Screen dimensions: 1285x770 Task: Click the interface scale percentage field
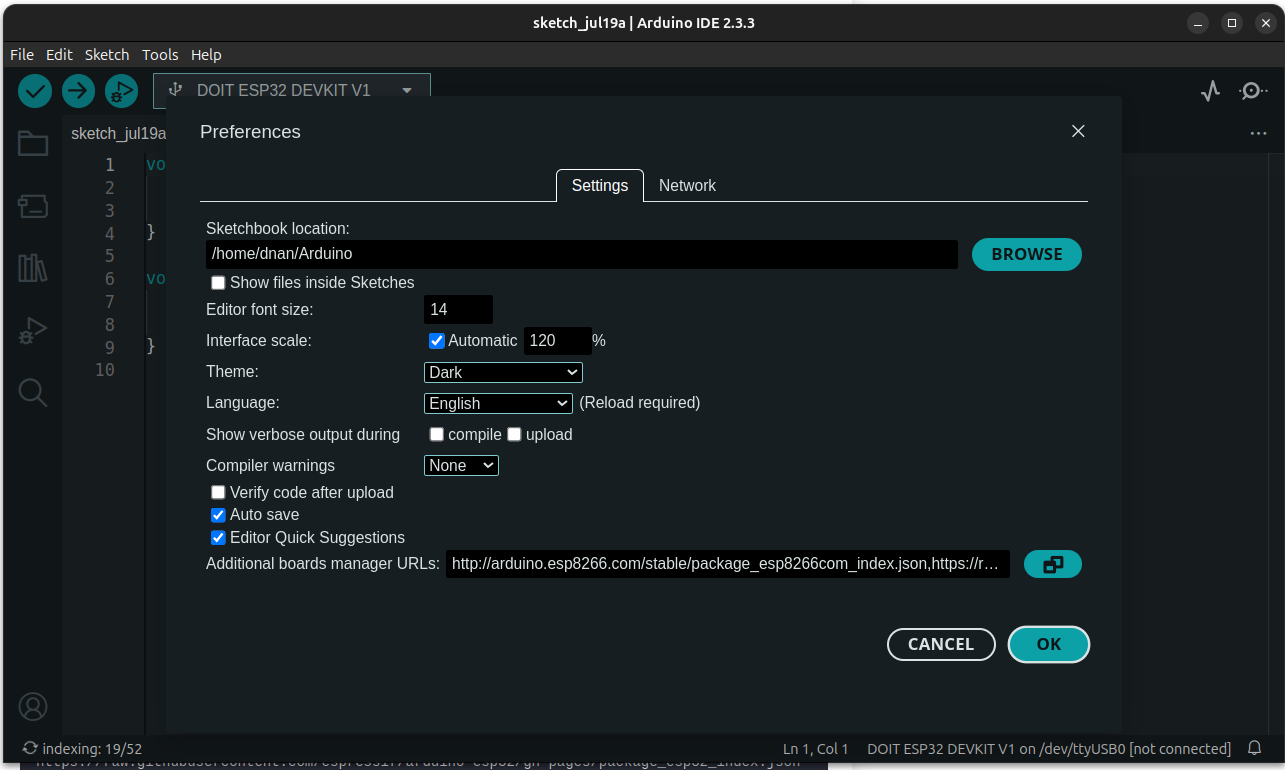(558, 341)
